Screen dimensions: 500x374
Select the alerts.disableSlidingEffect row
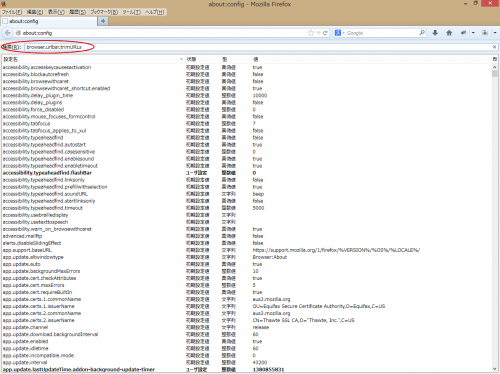tap(247, 243)
